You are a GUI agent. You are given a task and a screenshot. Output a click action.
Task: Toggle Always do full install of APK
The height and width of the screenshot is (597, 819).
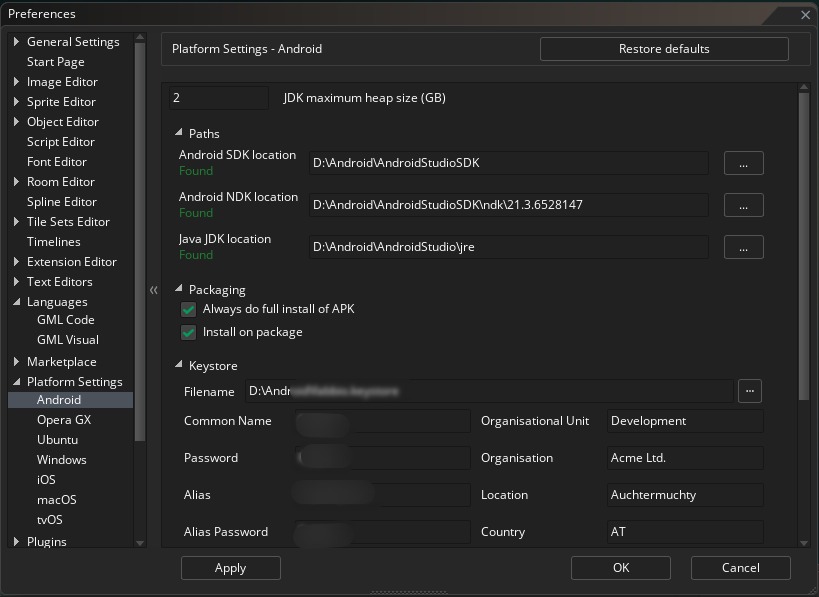click(x=188, y=310)
